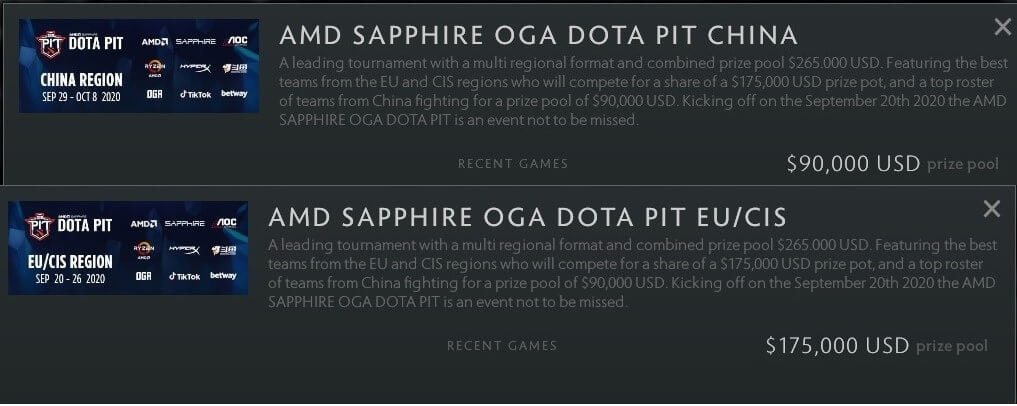The height and width of the screenshot is (406, 1017).
Task: Click the TikTok logo in China Region banner
Action: [195, 94]
